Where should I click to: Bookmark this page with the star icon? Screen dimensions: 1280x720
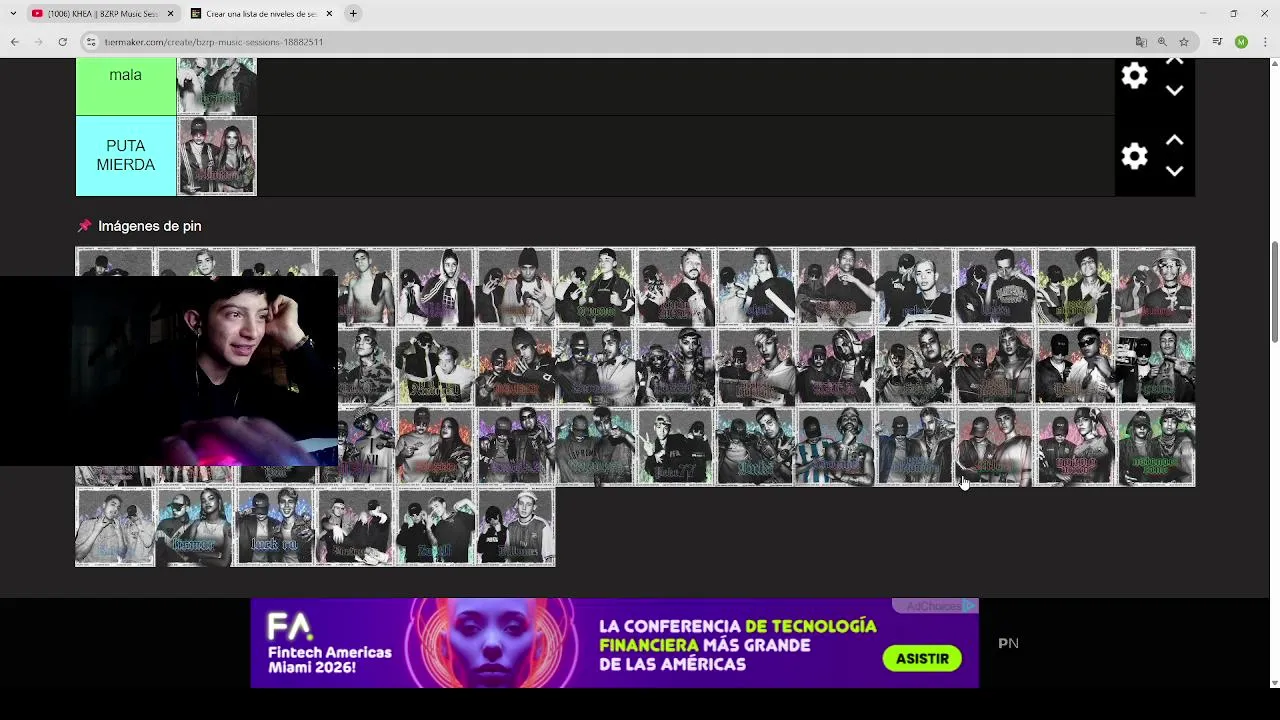1184,42
